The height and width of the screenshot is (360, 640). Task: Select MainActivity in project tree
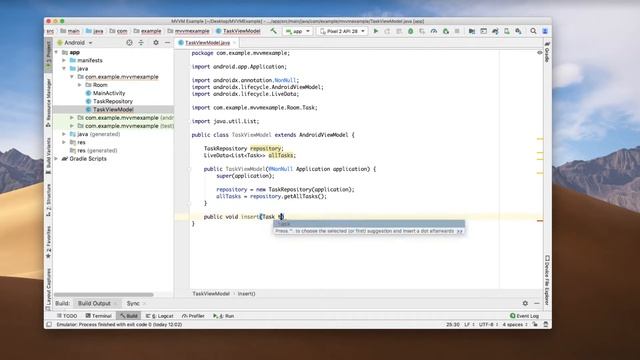point(109,93)
